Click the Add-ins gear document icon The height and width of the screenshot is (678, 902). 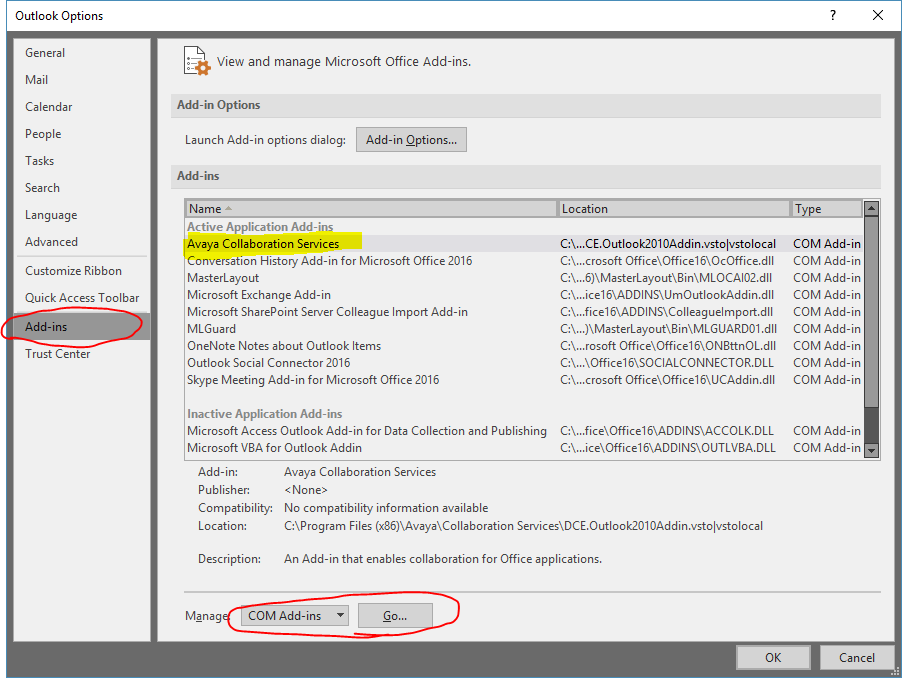tap(197, 61)
